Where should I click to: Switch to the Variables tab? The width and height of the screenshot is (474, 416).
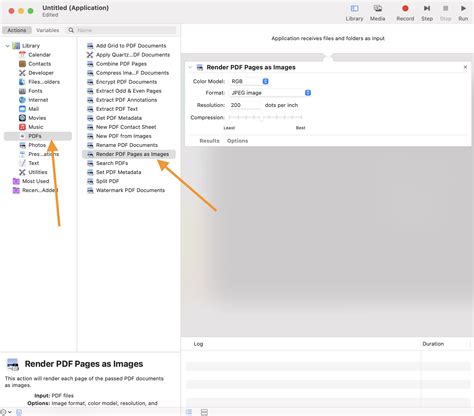click(x=47, y=30)
